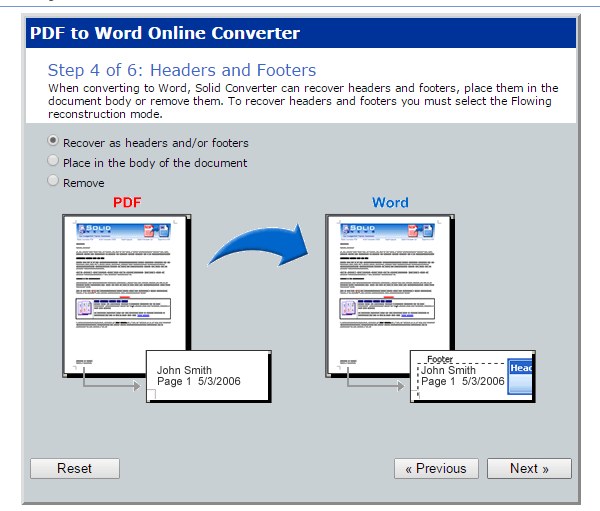Click the PDF to Word Online Converter title
Image resolution: width=600 pixels, height=511 pixels.
click(x=165, y=32)
